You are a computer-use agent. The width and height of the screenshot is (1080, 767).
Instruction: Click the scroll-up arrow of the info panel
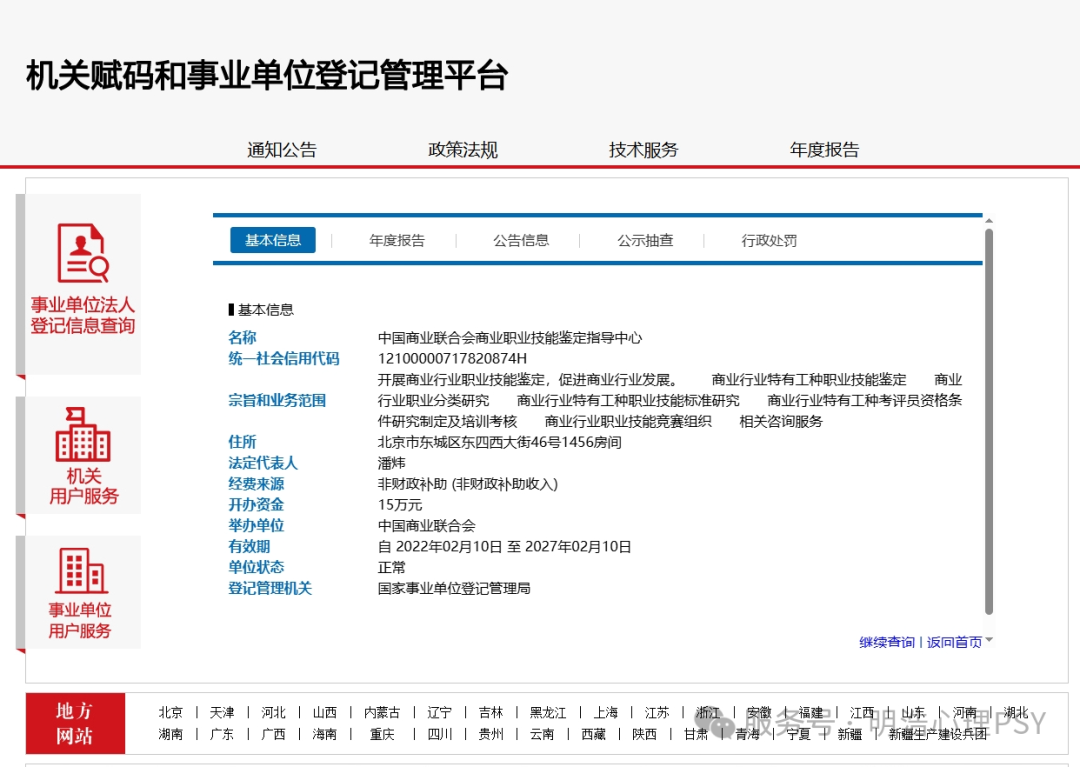click(989, 221)
